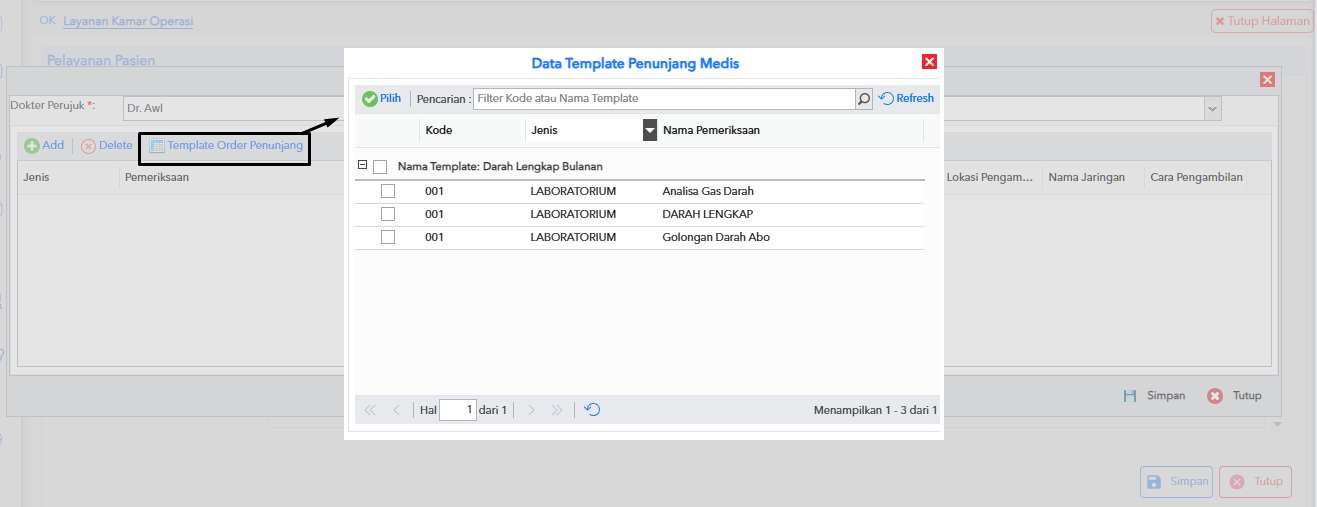1317x507 pixels.
Task: Click the green Add plus icon
Action: click(x=32, y=146)
